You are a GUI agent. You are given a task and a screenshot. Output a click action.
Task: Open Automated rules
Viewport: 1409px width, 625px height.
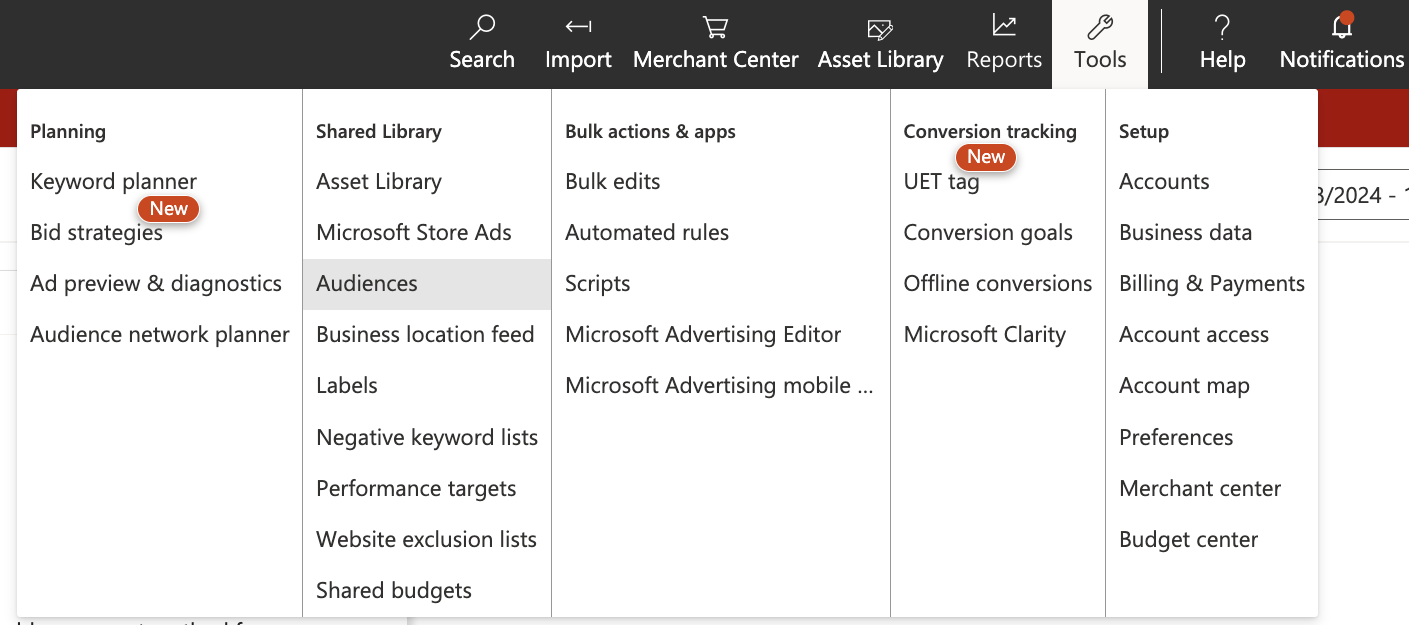tap(647, 232)
